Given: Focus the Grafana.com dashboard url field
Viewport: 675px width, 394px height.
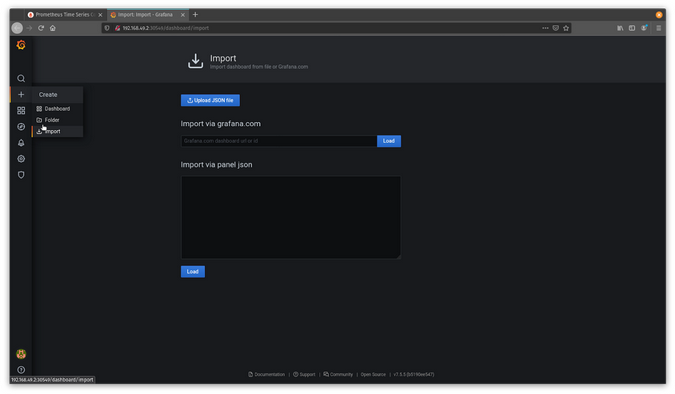Looking at the screenshot, I should coord(279,141).
